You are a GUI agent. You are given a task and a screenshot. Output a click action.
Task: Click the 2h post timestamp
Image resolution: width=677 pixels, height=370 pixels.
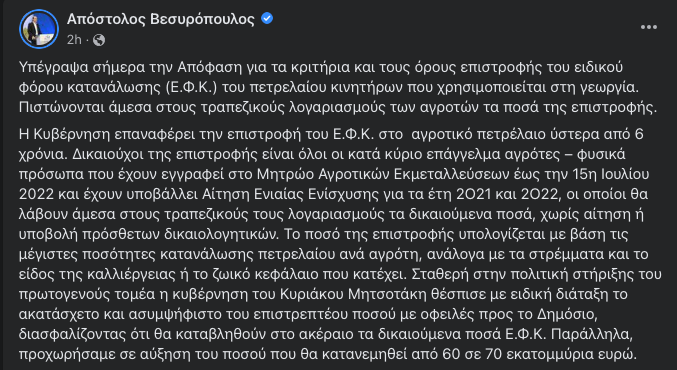click(74, 40)
